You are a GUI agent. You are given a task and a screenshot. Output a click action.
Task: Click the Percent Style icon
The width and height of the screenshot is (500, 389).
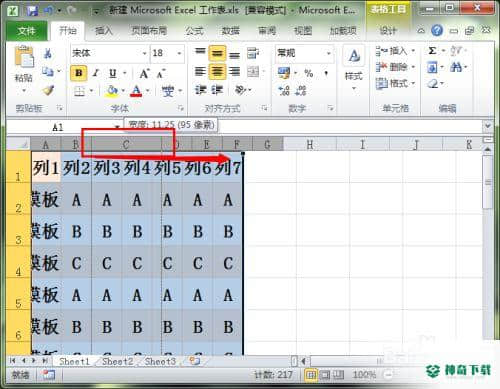(x=309, y=73)
